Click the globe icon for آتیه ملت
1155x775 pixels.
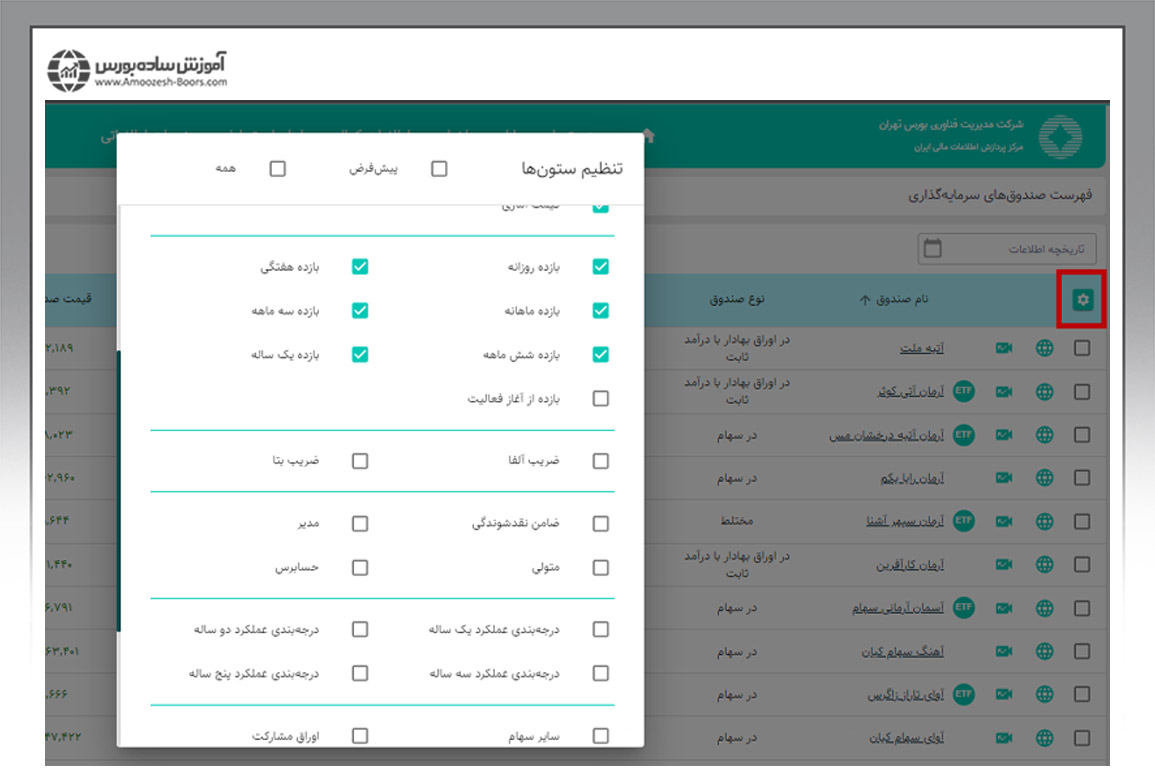click(1045, 348)
